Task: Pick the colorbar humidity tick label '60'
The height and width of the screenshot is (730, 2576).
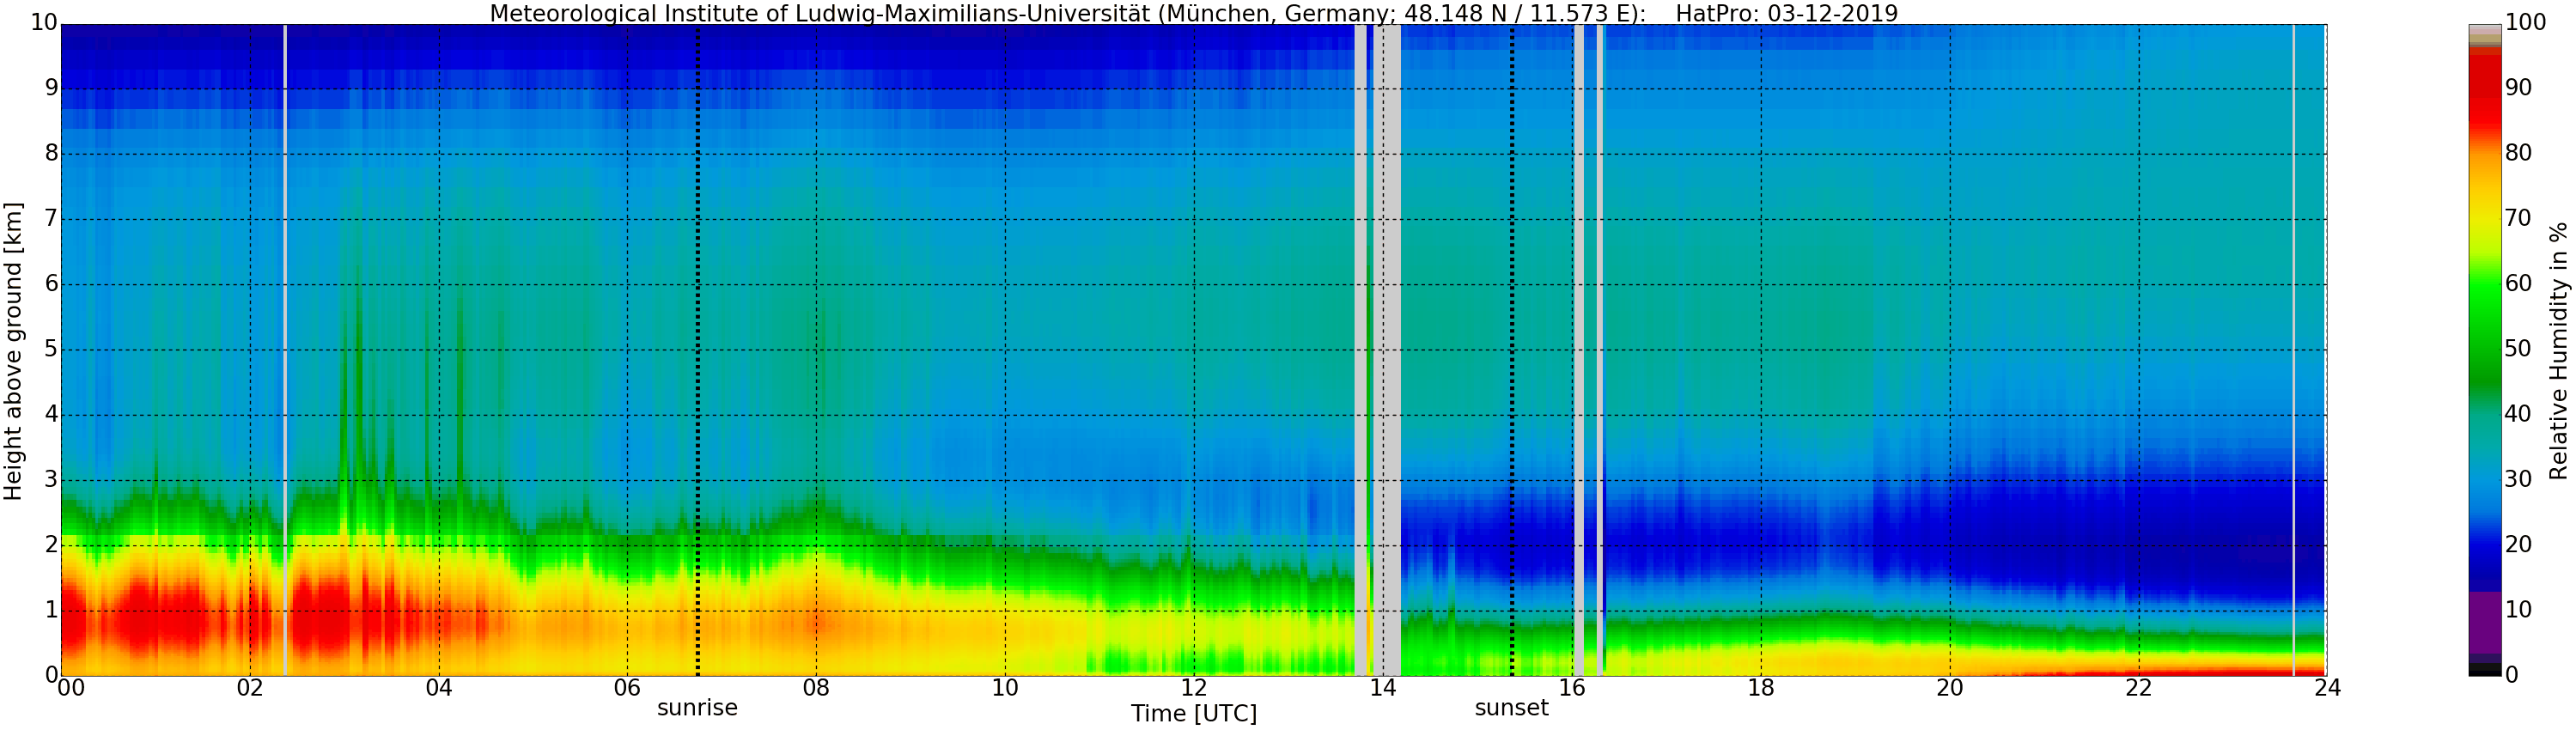Action: point(2518,284)
